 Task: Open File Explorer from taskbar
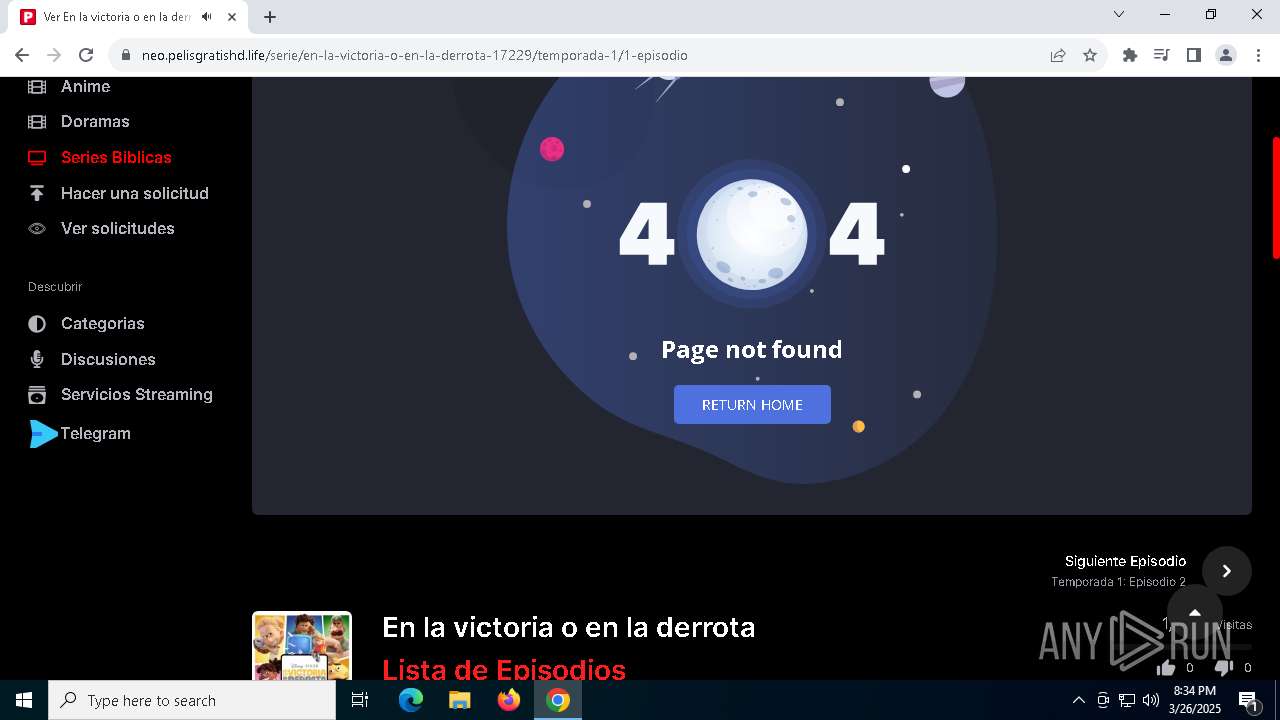click(x=460, y=700)
